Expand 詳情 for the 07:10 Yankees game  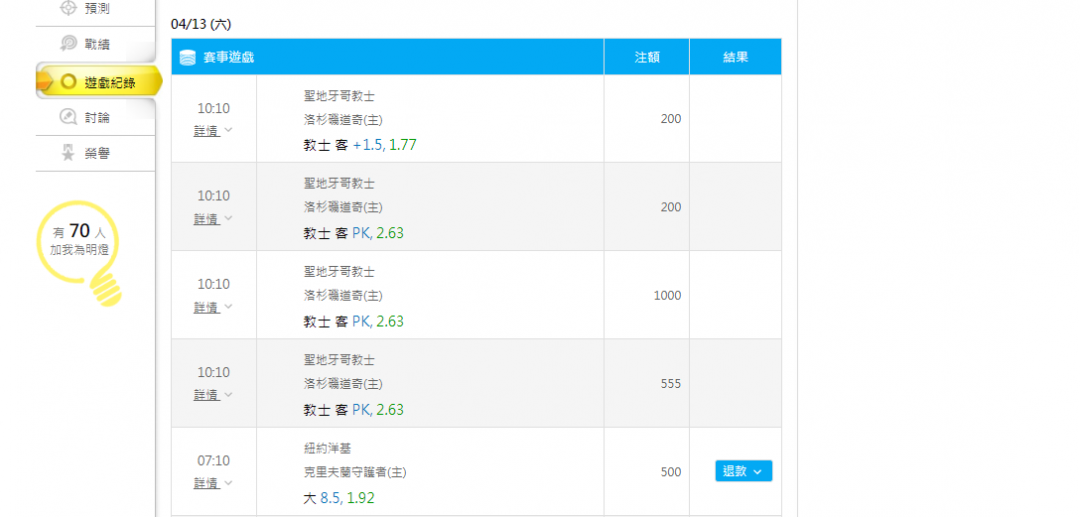[x=213, y=483]
